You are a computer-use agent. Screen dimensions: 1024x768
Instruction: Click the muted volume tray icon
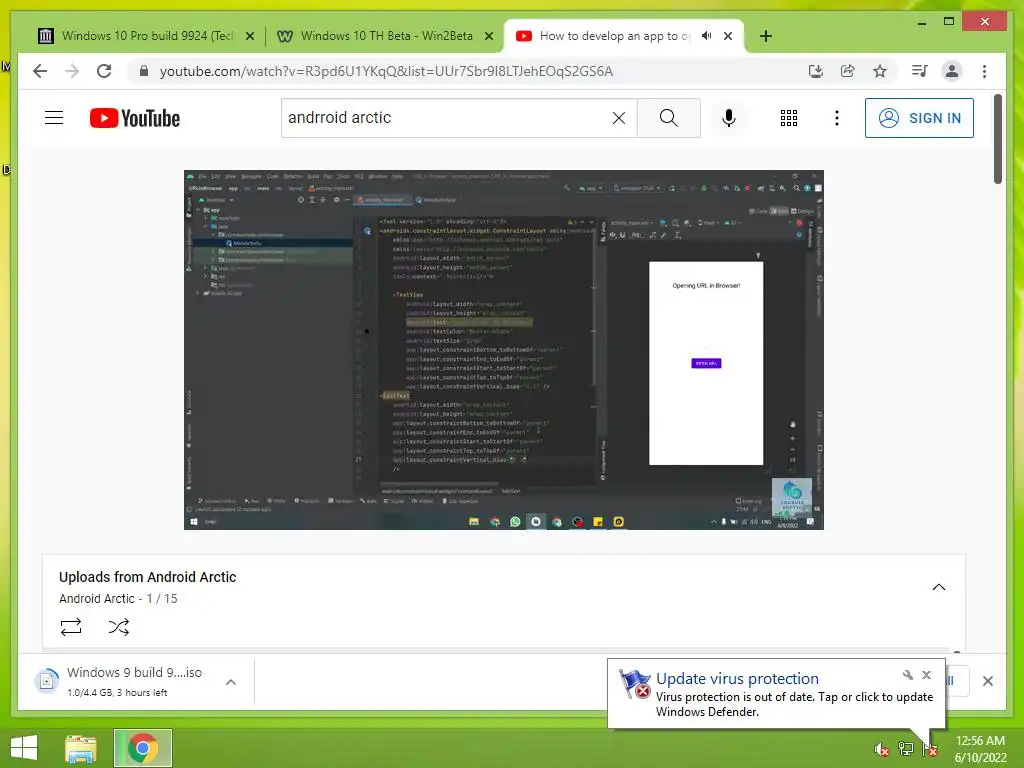point(881,749)
